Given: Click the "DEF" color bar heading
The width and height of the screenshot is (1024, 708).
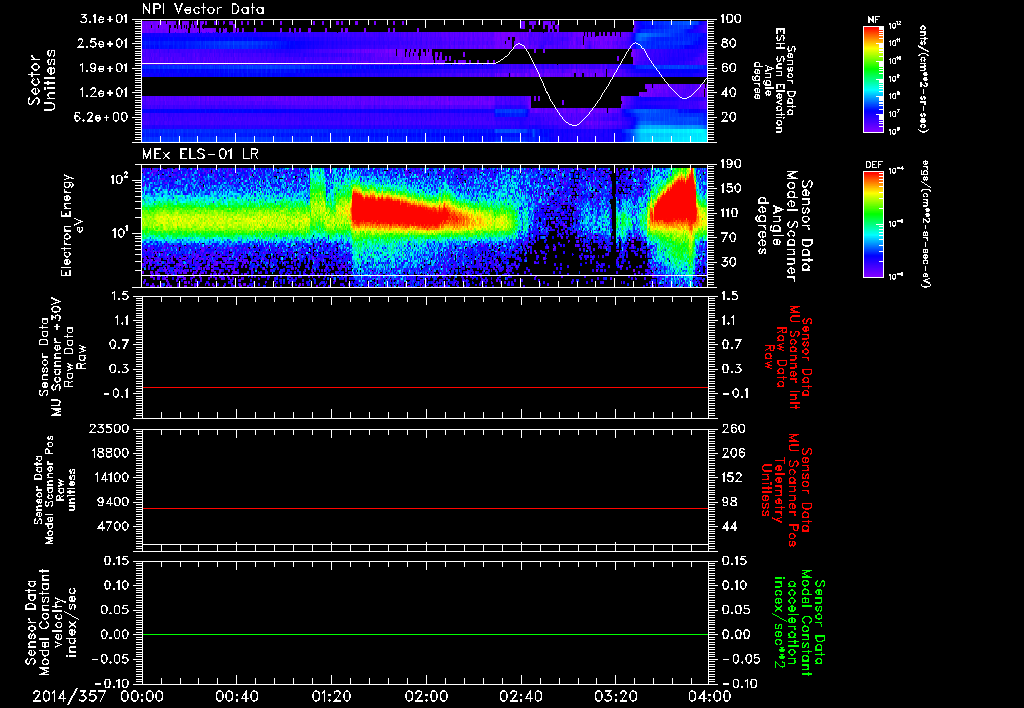Looking at the screenshot, I should pyautogui.click(x=873, y=165).
